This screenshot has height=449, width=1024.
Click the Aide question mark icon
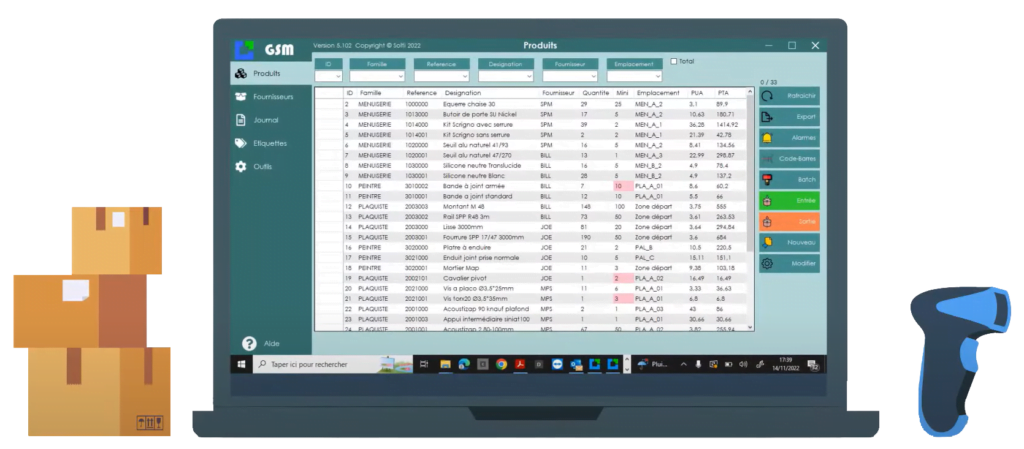249,343
